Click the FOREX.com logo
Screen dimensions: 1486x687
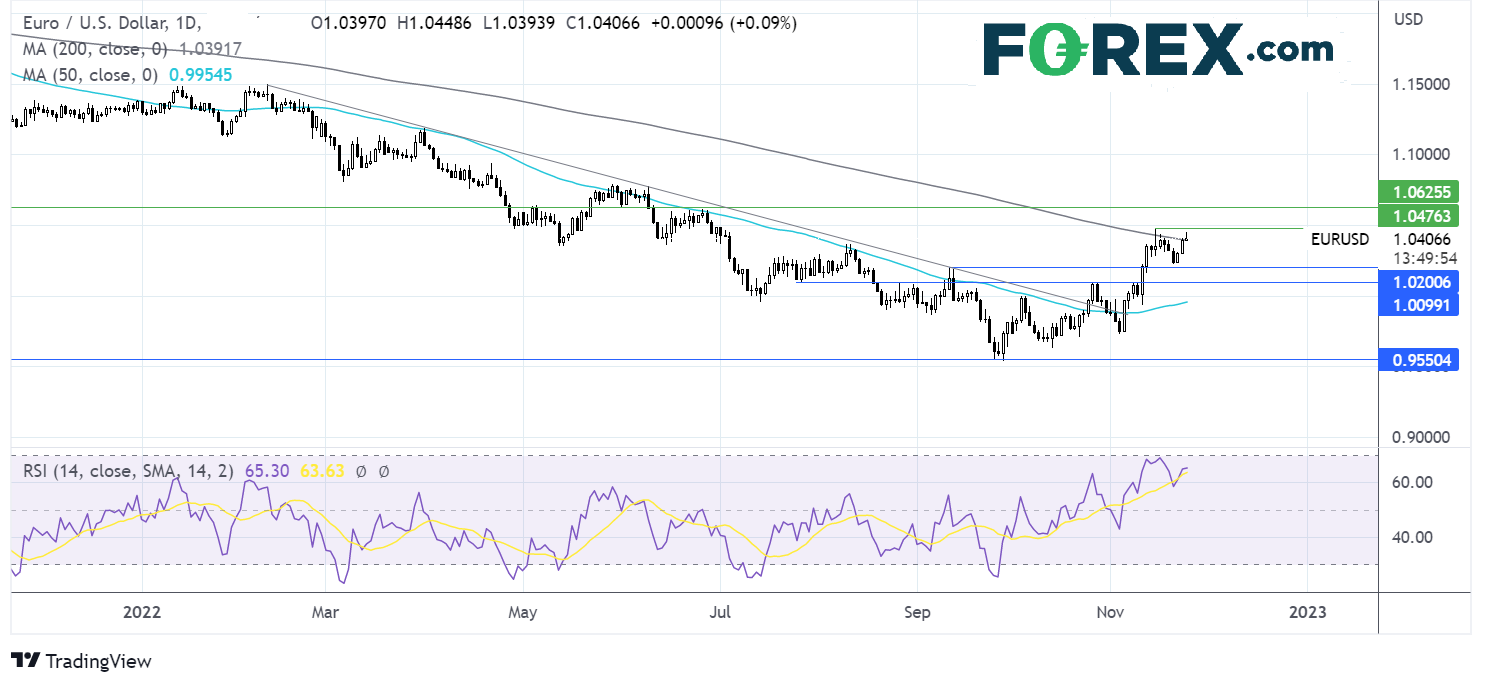pyautogui.click(x=1158, y=50)
